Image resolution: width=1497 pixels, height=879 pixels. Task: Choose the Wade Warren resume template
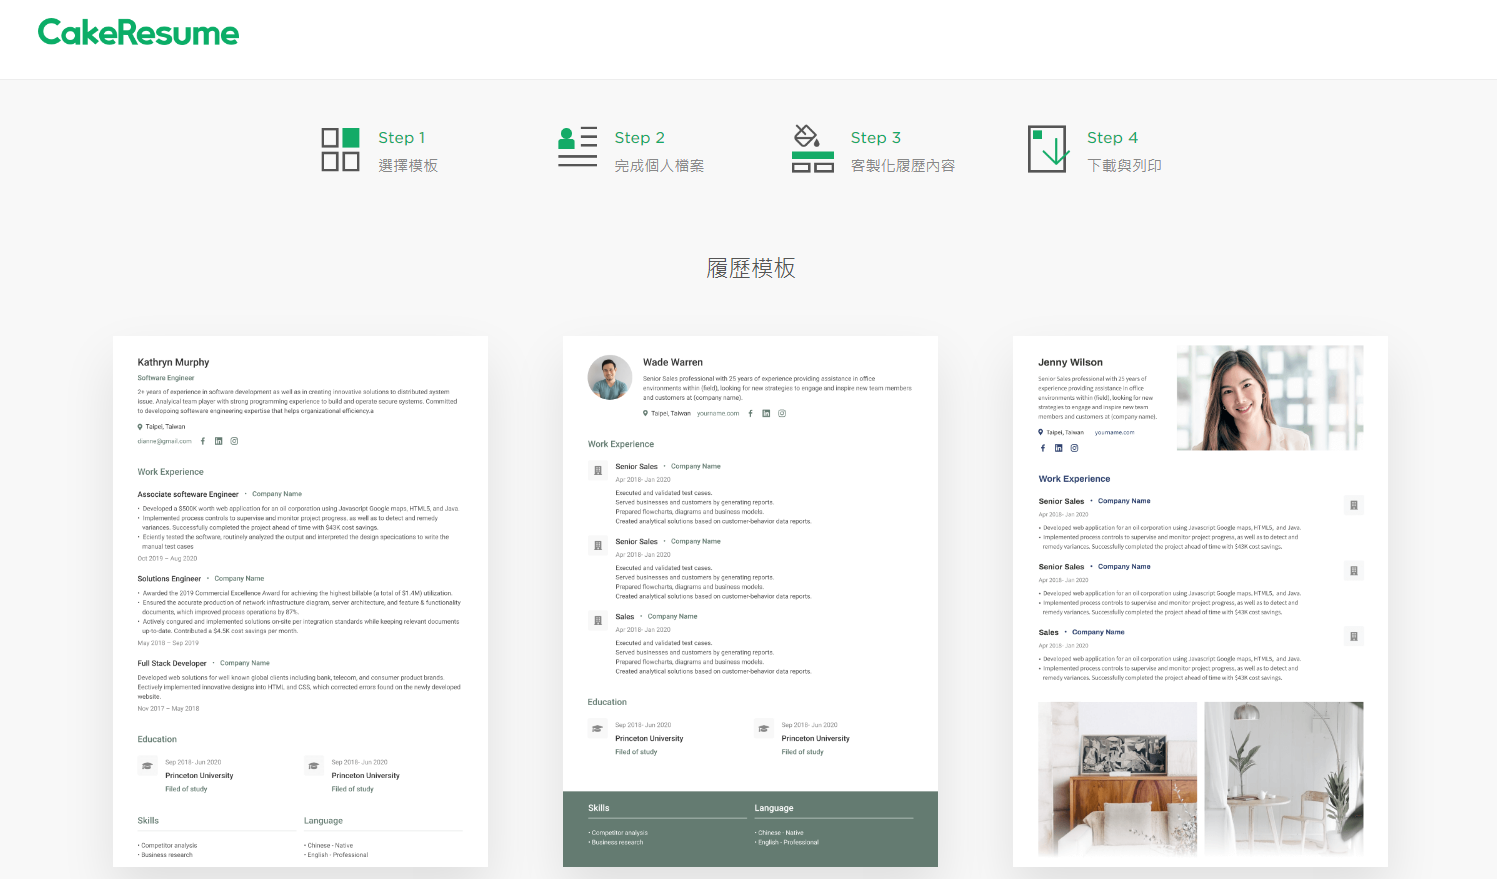750,600
